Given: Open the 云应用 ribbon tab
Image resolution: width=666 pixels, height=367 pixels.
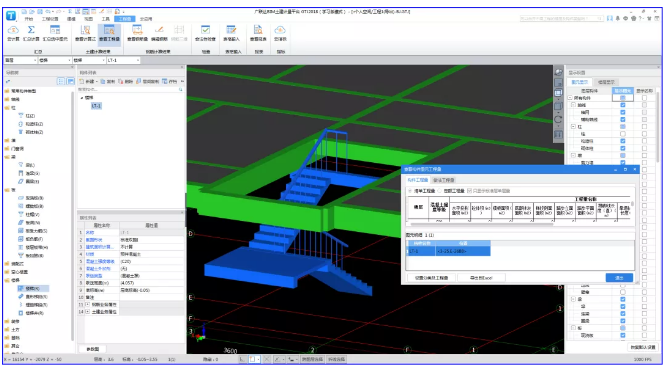Looking at the screenshot, I should 146,19.
